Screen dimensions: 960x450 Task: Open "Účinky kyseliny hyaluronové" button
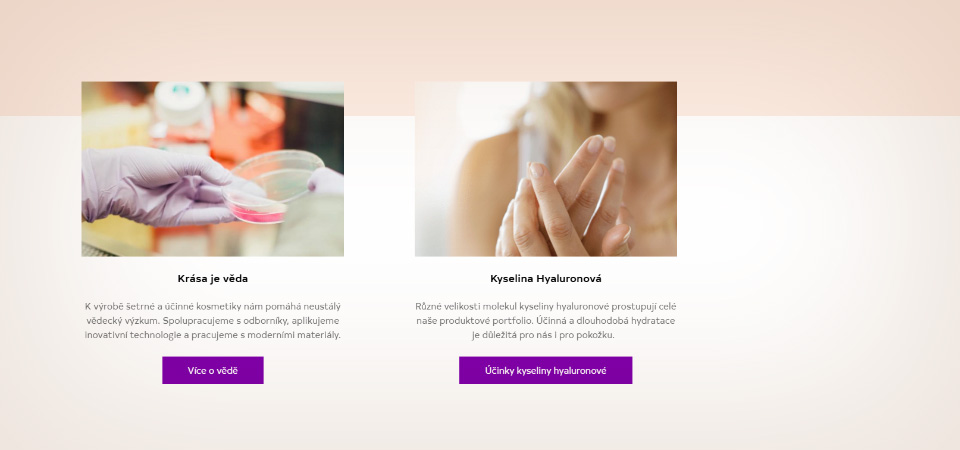click(546, 370)
